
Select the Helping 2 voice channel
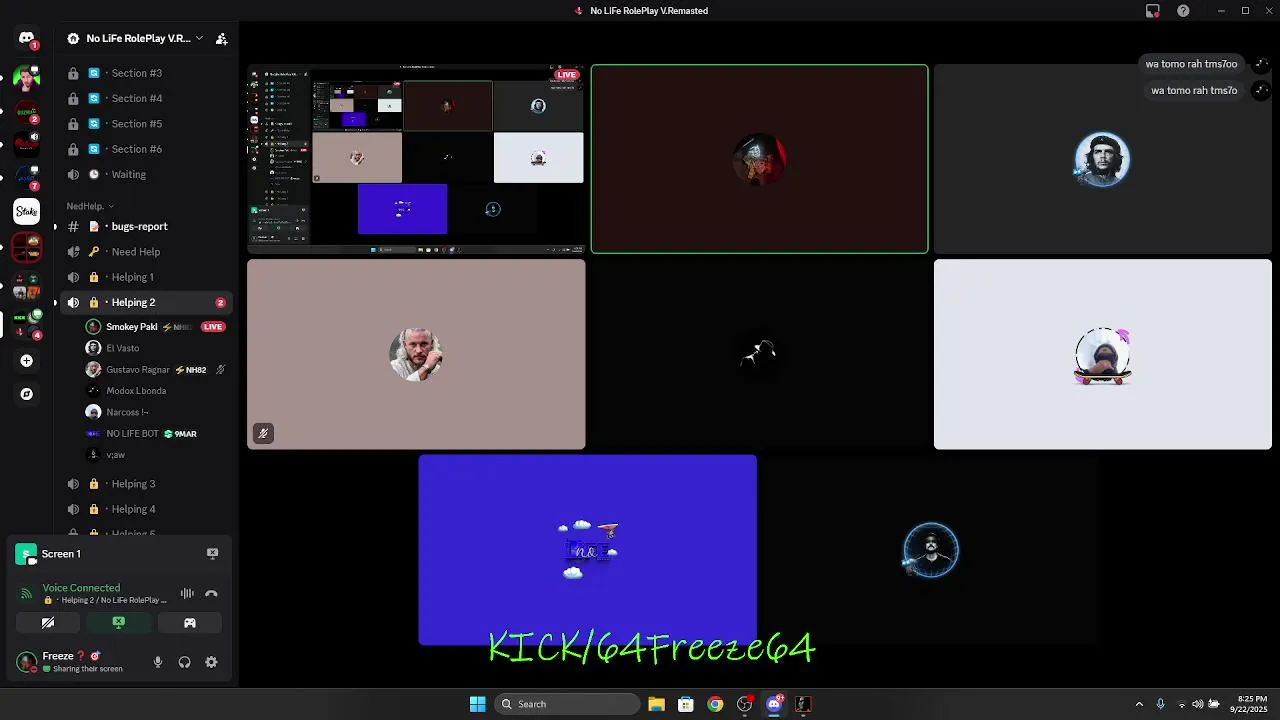point(146,302)
